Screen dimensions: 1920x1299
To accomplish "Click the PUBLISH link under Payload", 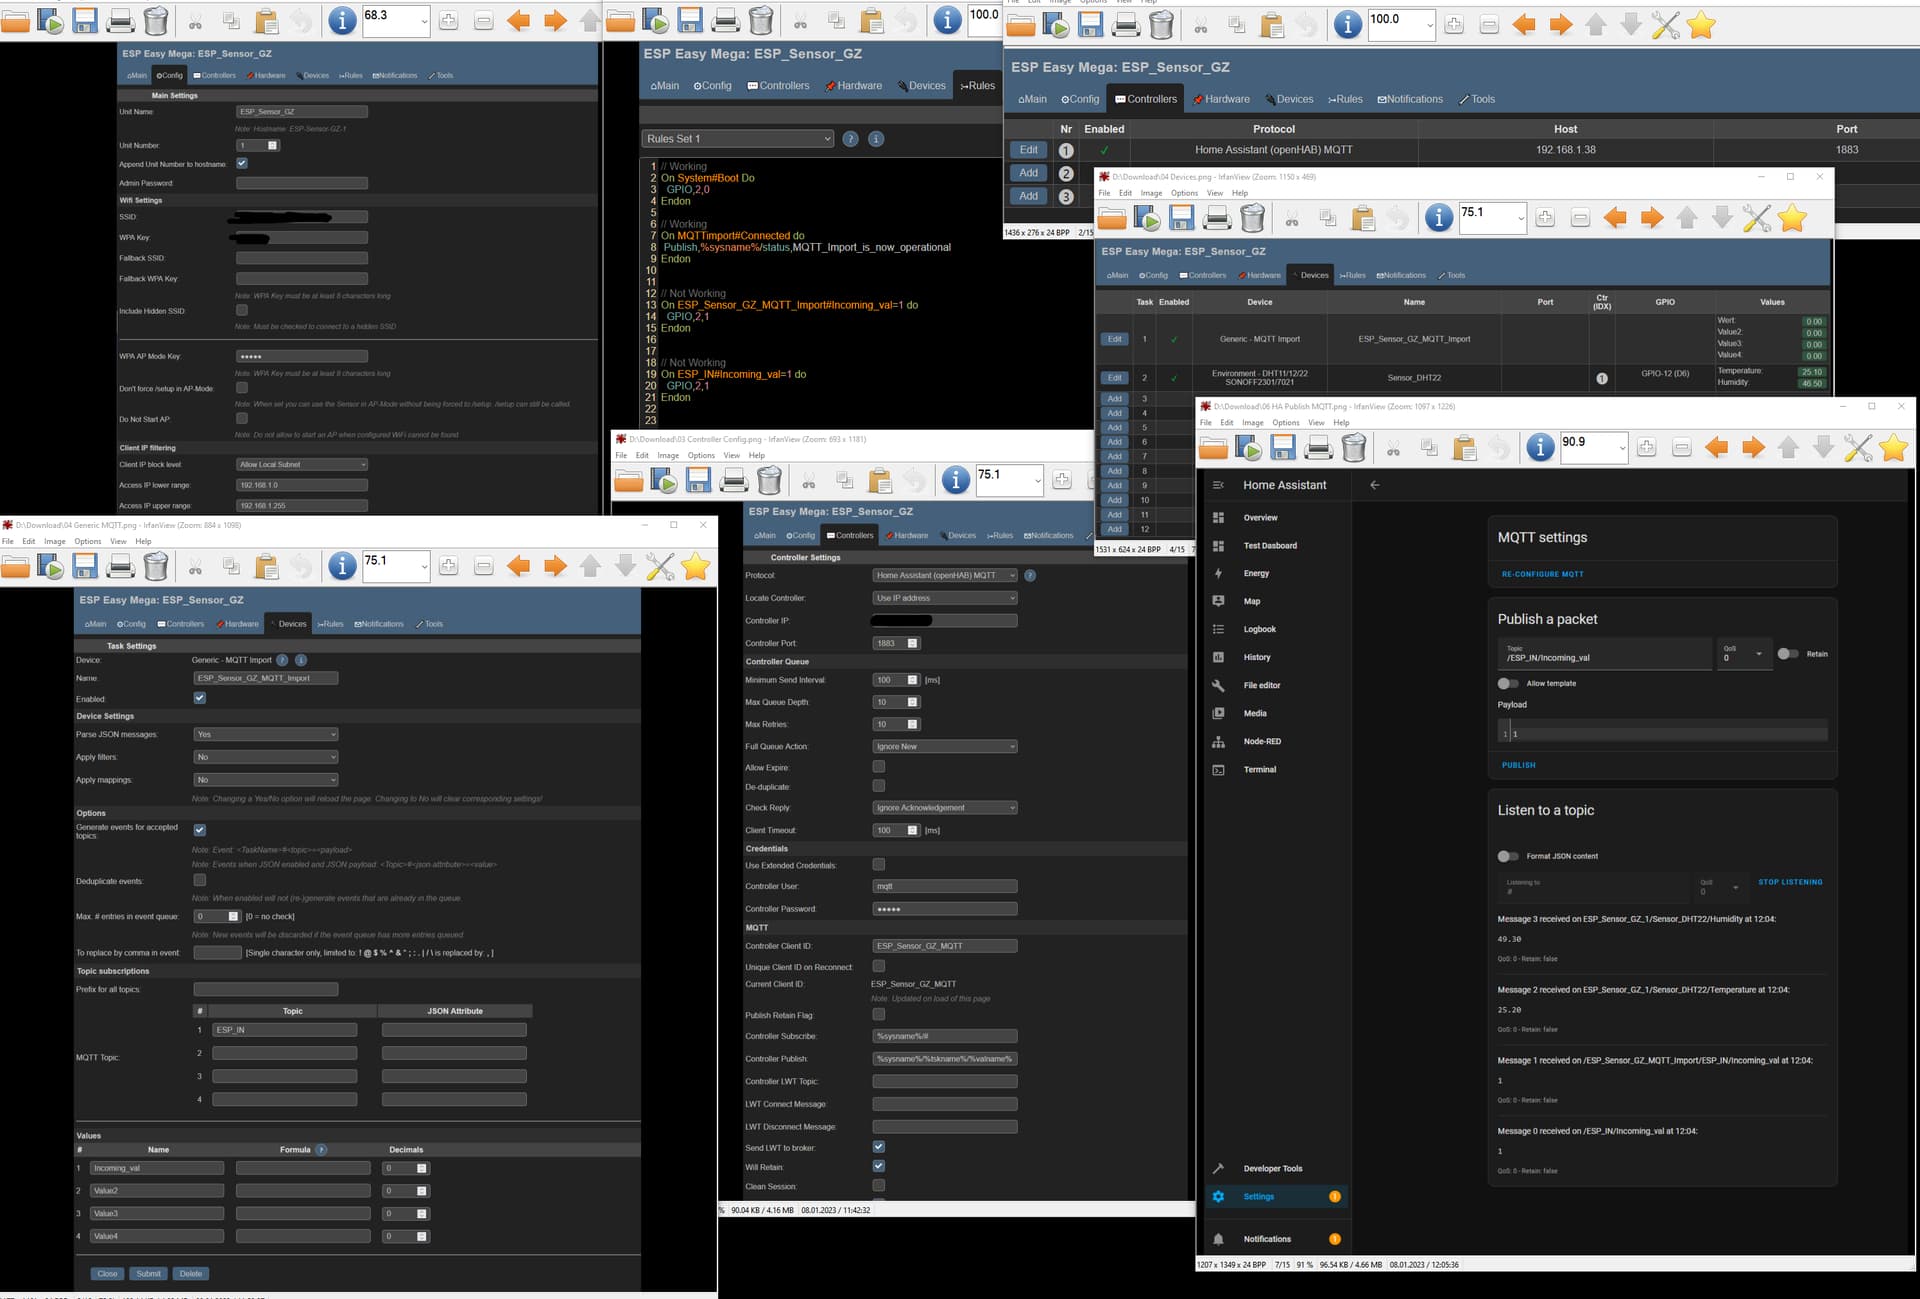I will point(1518,765).
